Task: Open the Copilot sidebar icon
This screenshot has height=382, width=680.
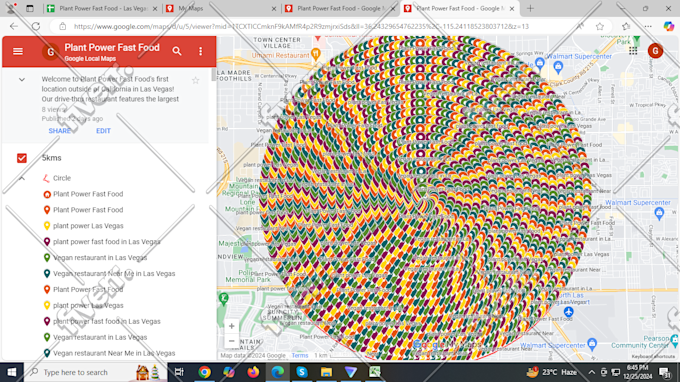Action: (x=669, y=26)
